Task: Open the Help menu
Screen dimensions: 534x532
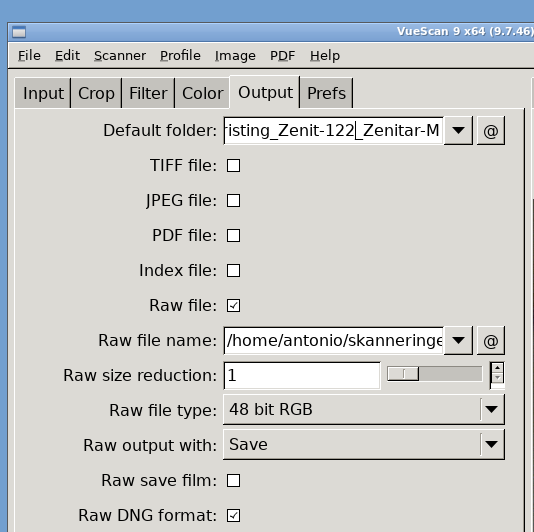Action: point(325,56)
